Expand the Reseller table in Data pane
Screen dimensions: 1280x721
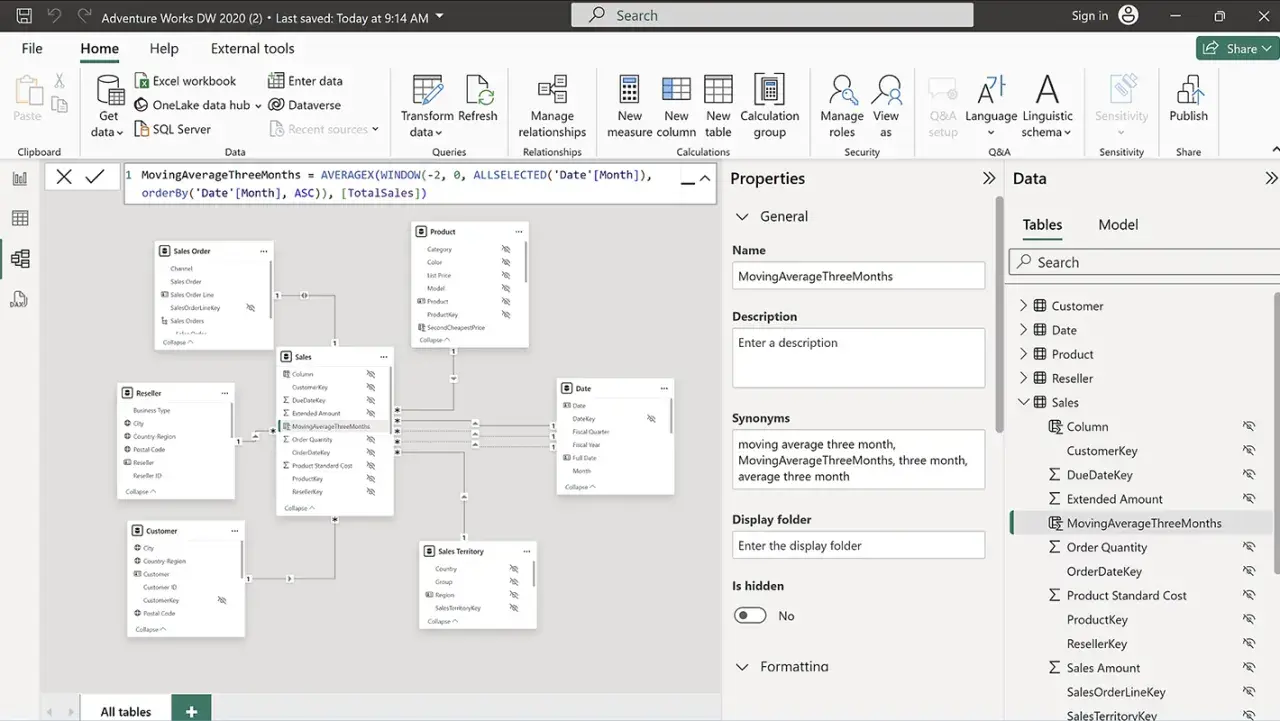pos(1022,378)
